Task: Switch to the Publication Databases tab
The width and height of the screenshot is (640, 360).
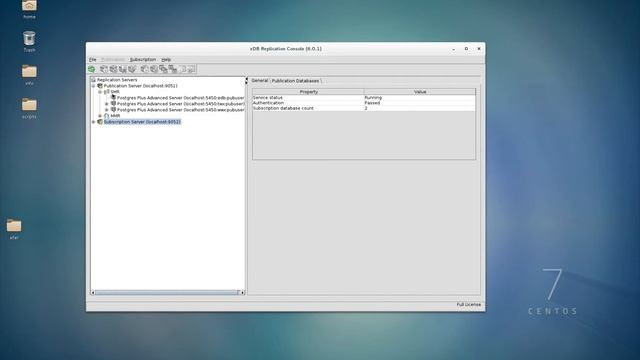Action: tap(296, 81)
